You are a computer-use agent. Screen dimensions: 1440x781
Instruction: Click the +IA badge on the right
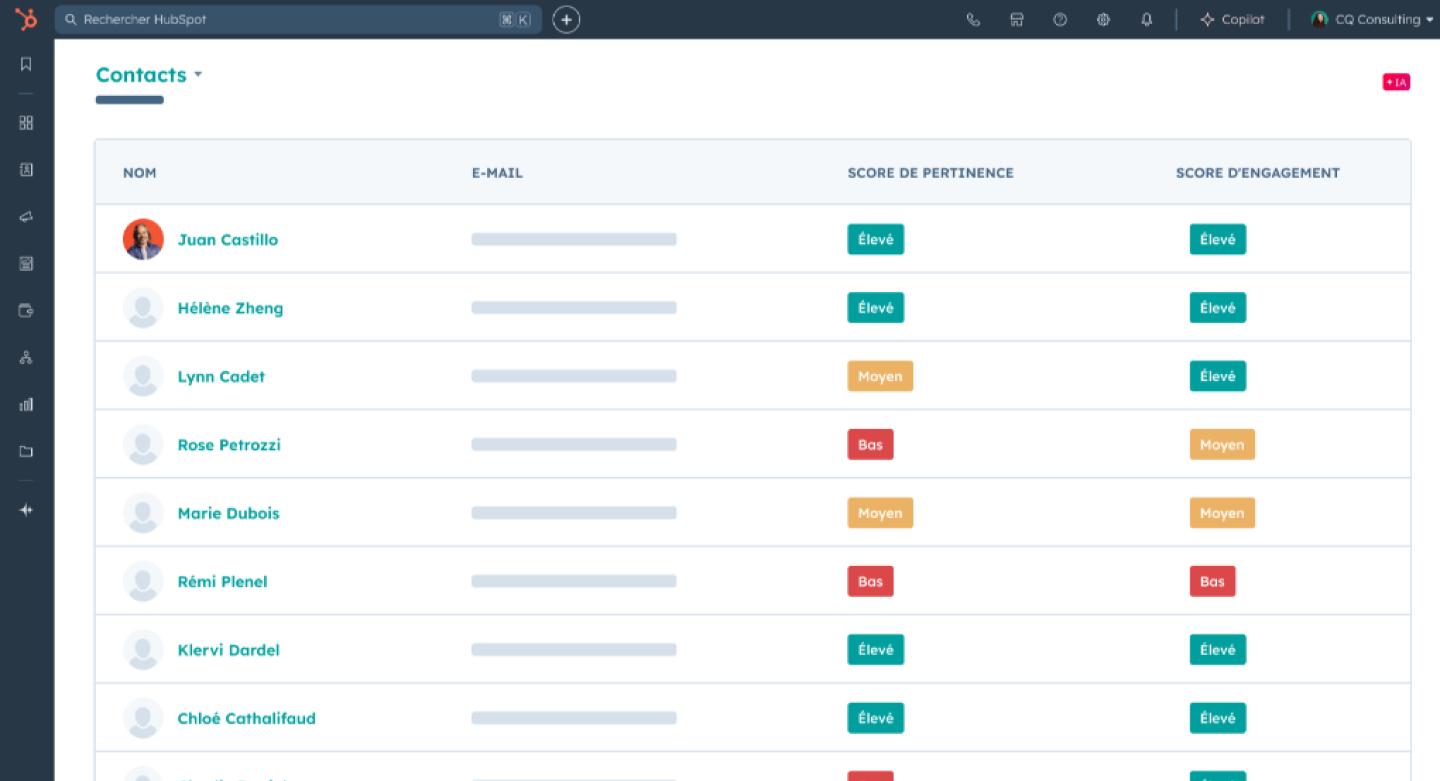tap(1396, 82)
